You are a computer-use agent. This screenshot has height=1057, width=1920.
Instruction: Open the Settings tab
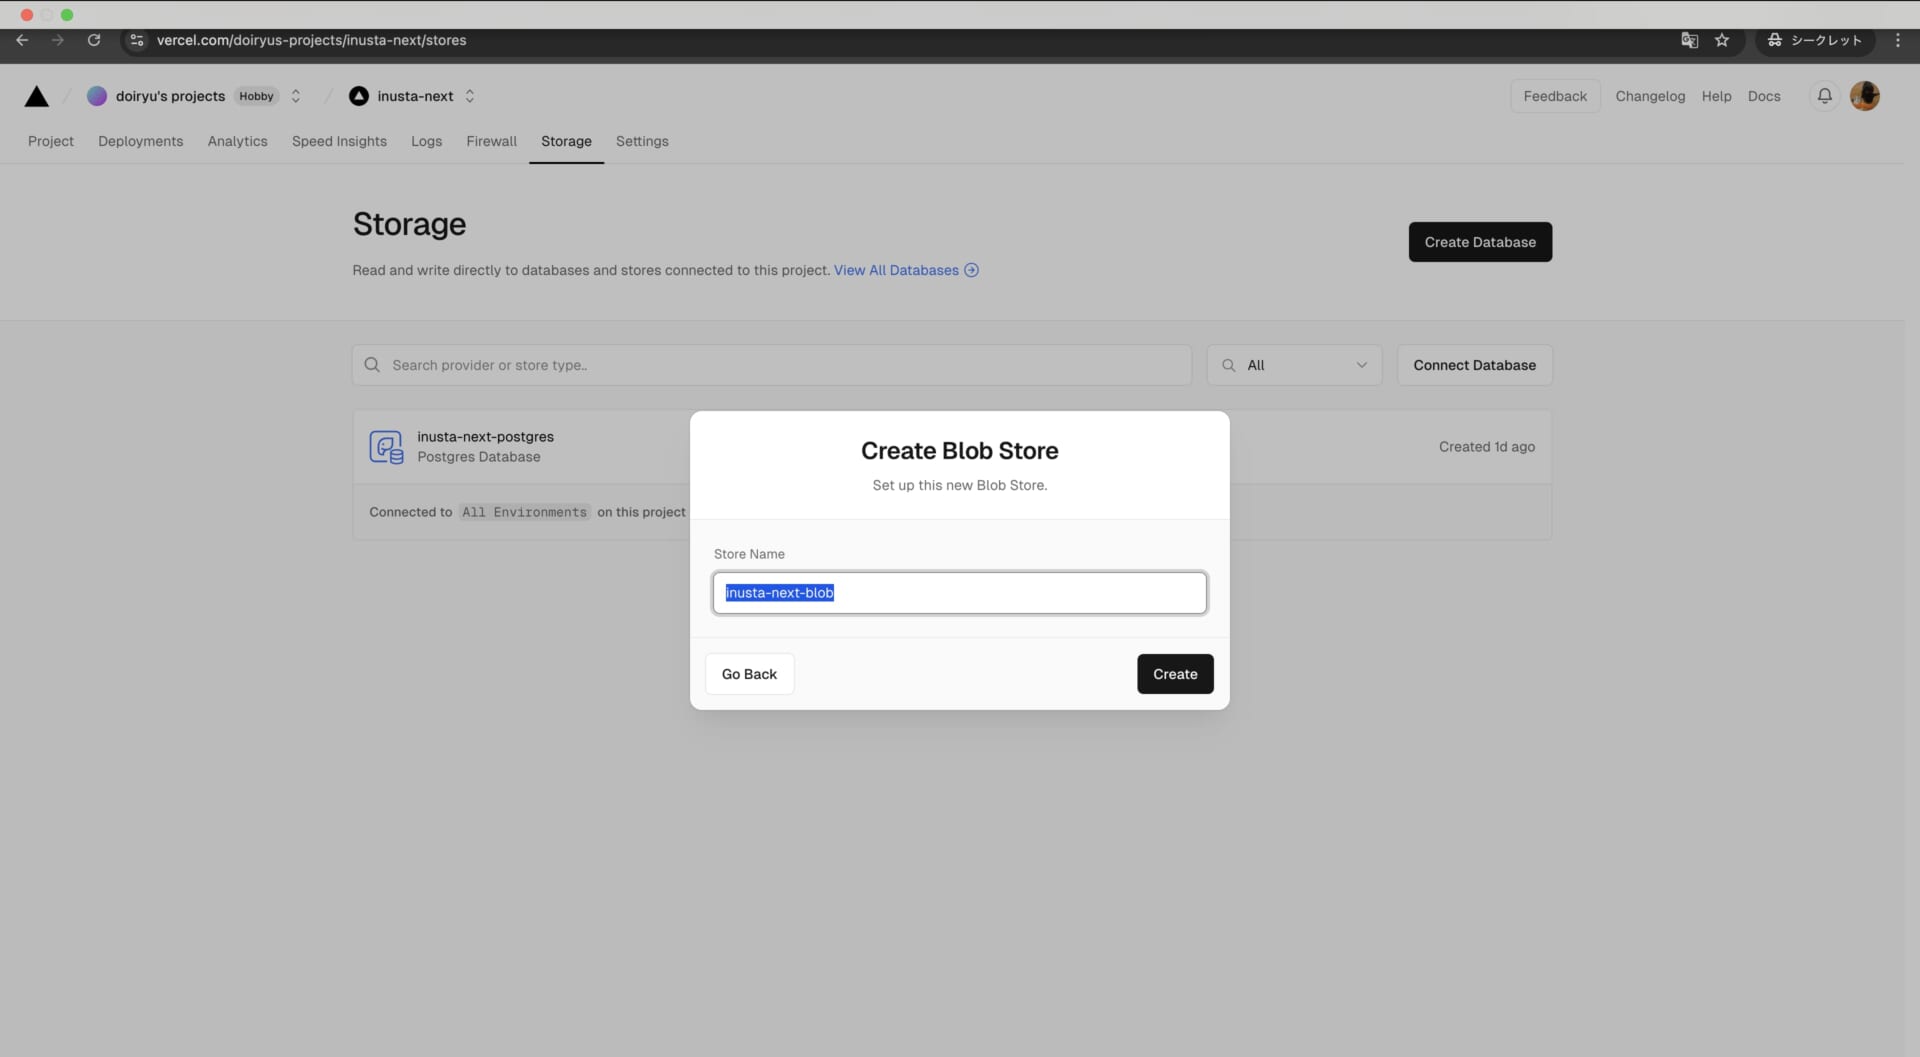[643, 141]
